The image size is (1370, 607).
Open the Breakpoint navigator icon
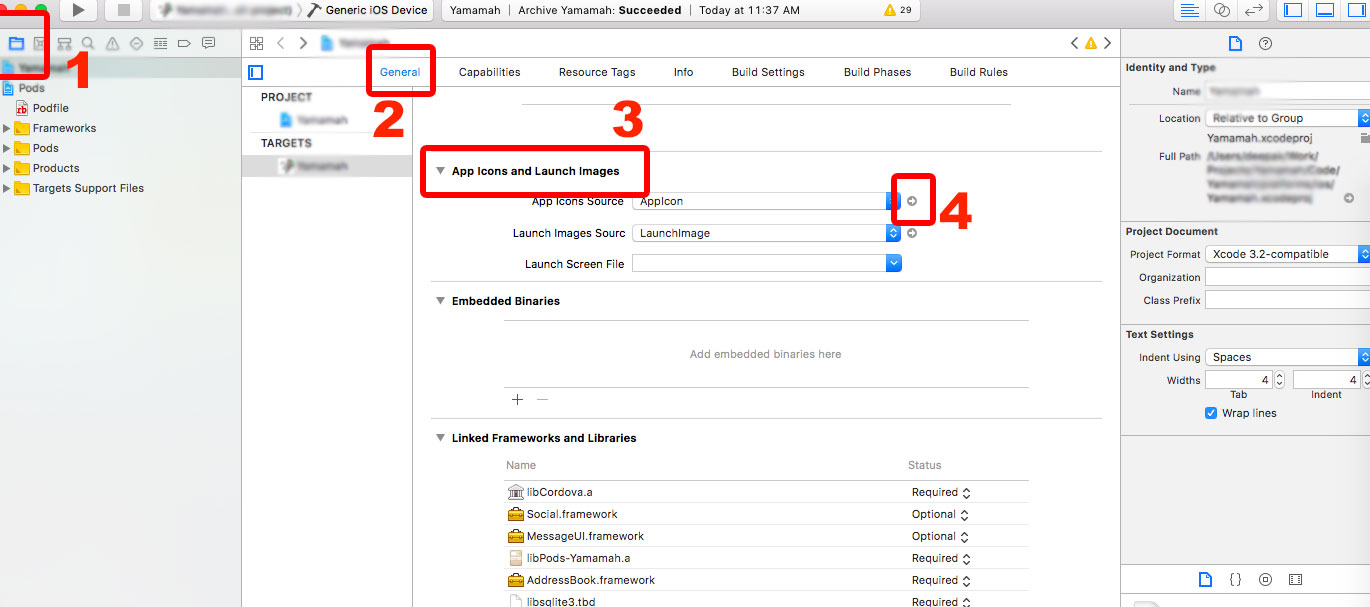184,44
